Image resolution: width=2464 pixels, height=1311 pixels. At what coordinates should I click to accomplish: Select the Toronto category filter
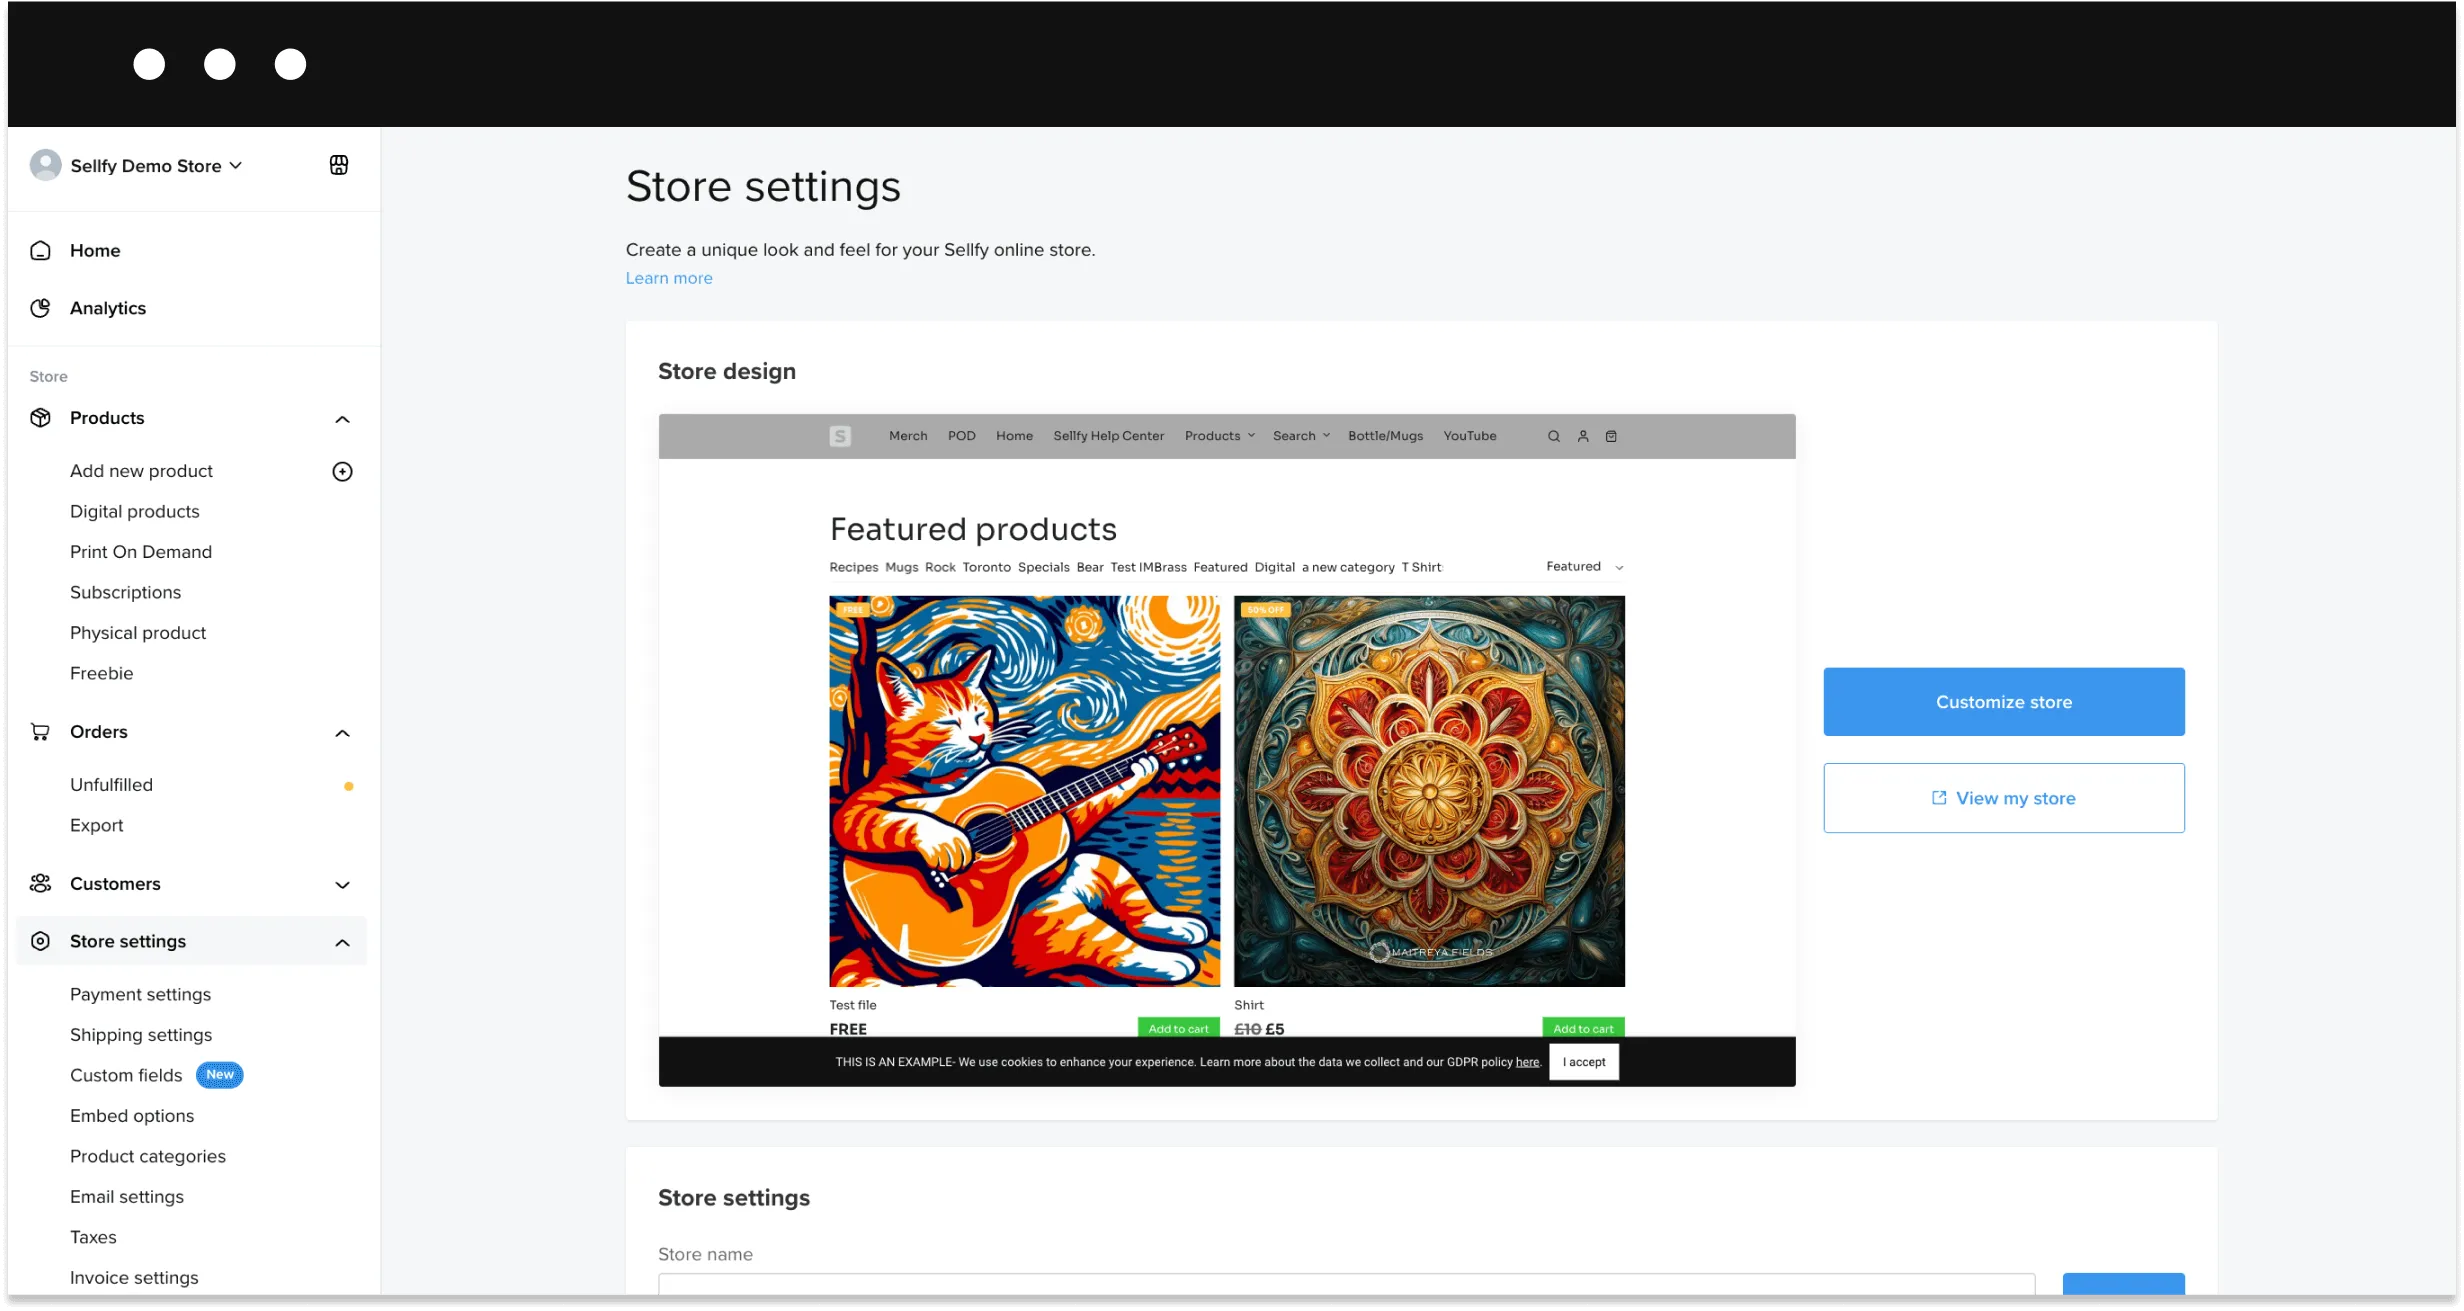986,567
